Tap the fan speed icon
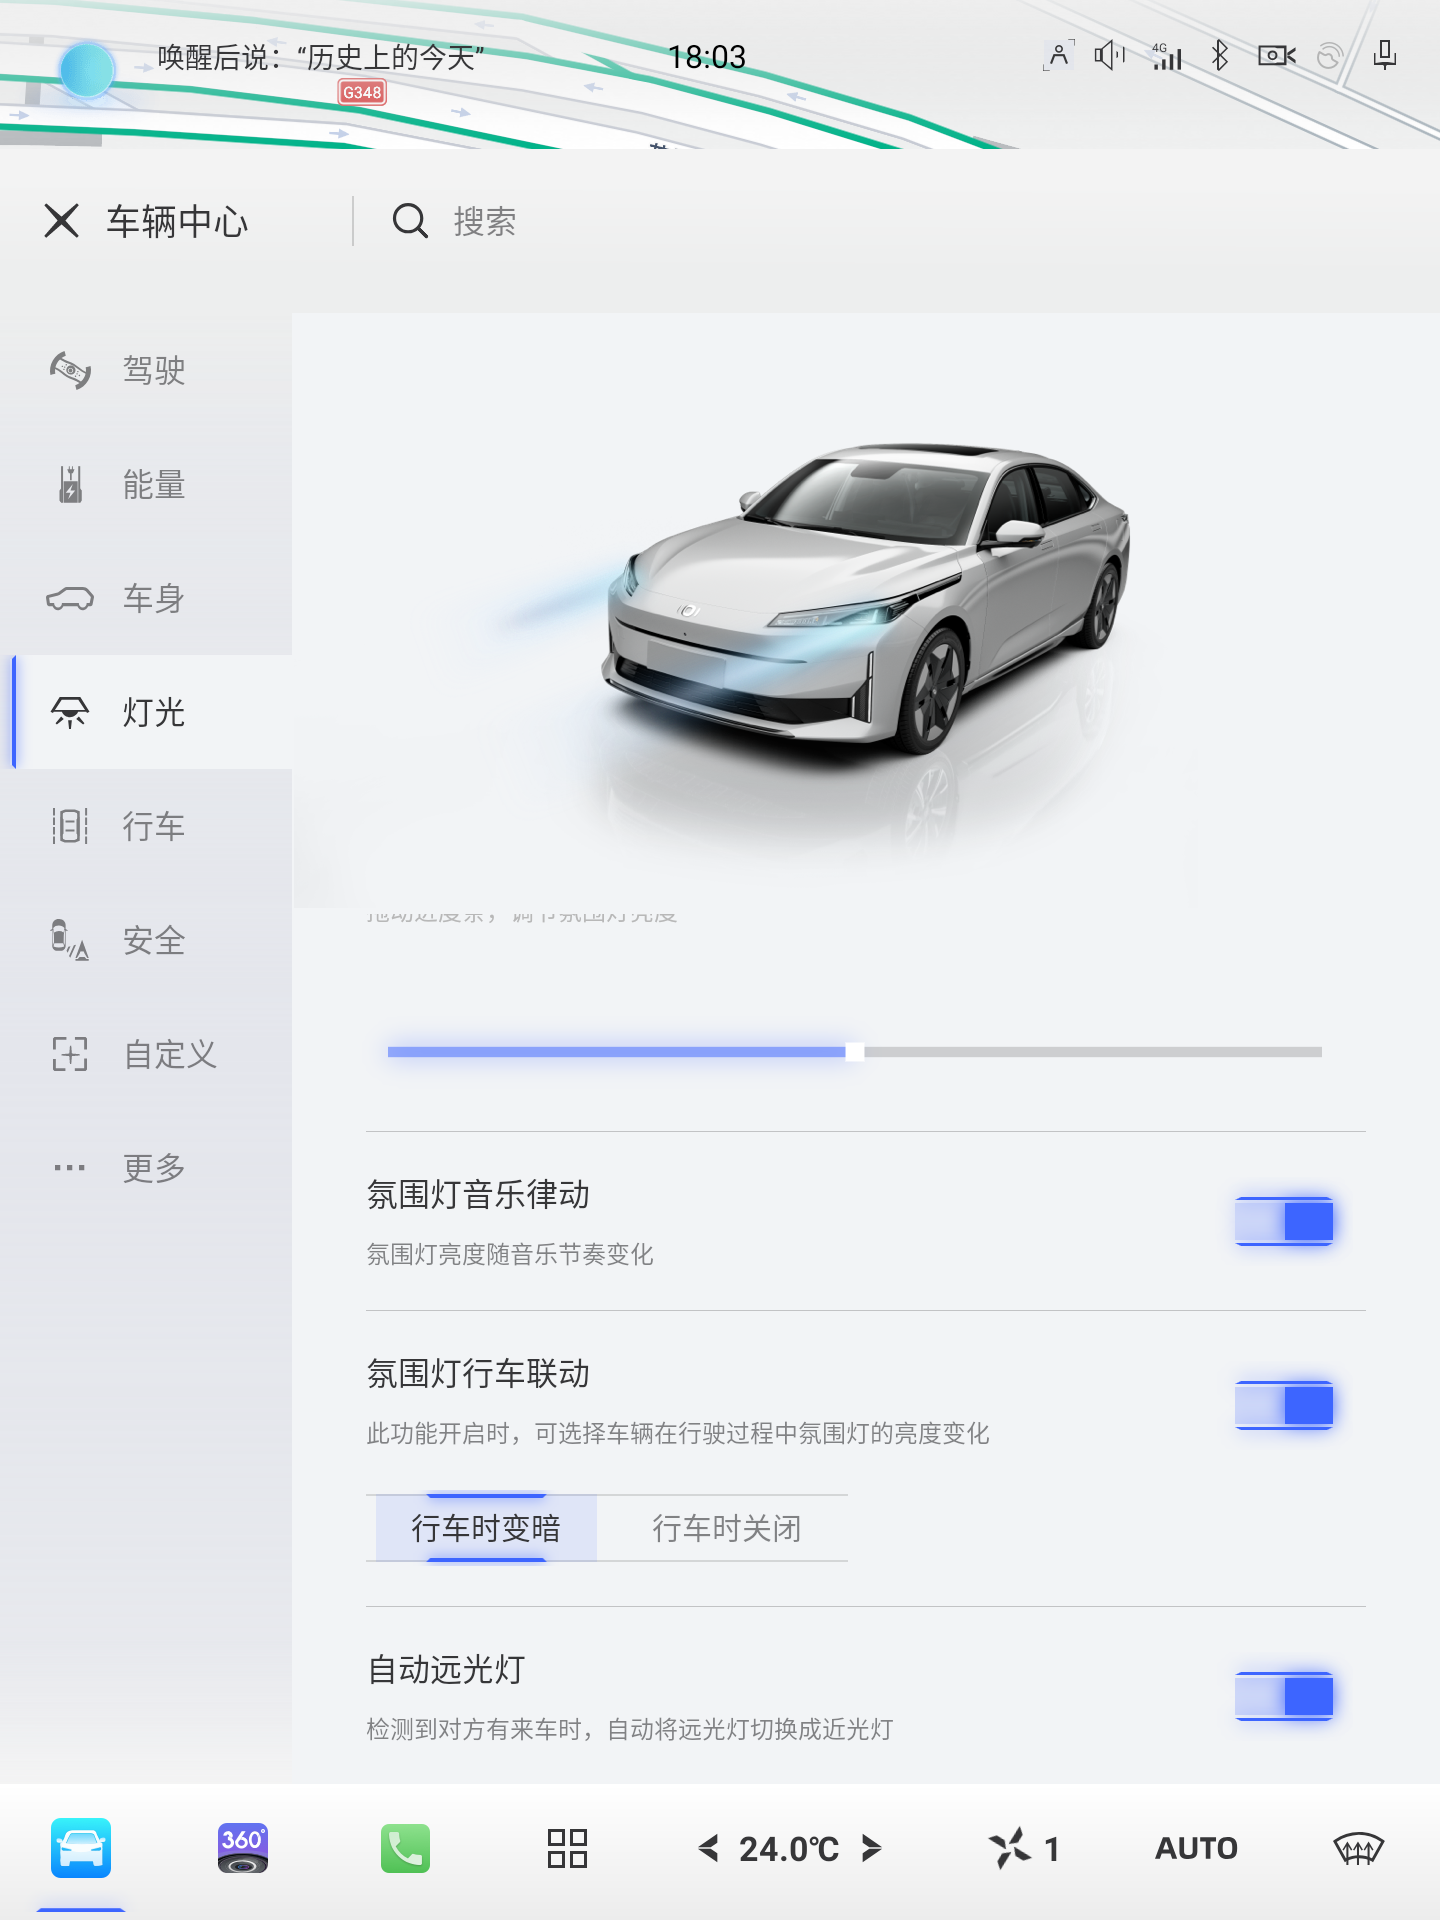 (x=1010, y=1848)
